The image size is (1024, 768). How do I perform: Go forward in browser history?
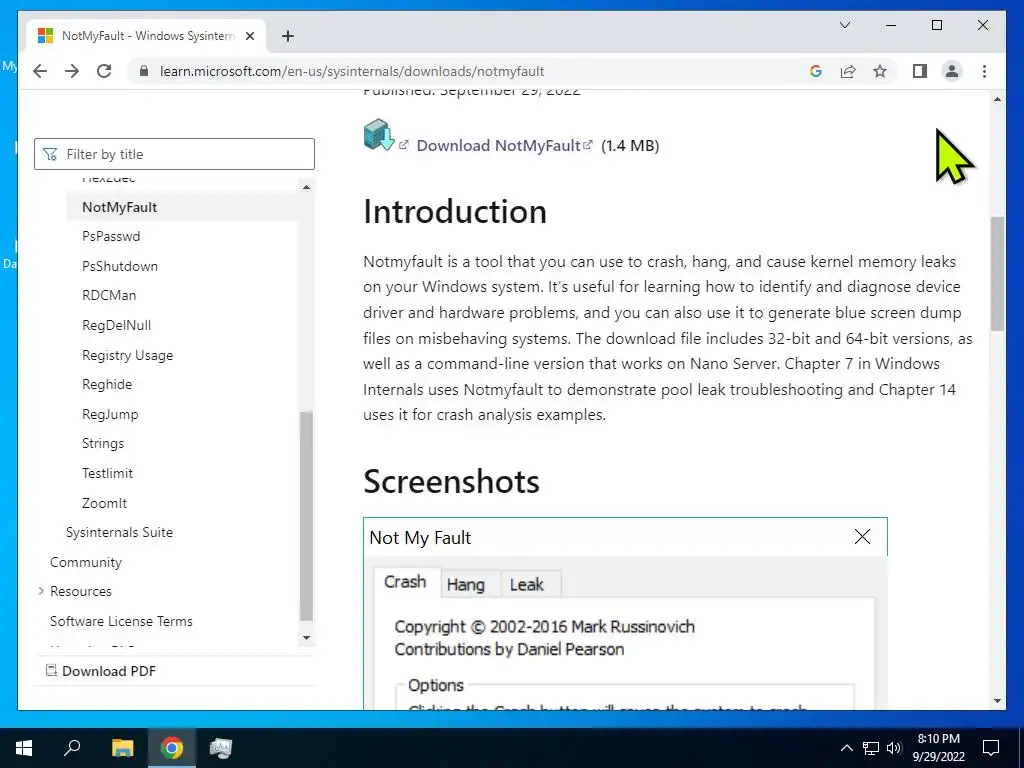(x=72, y=71)
